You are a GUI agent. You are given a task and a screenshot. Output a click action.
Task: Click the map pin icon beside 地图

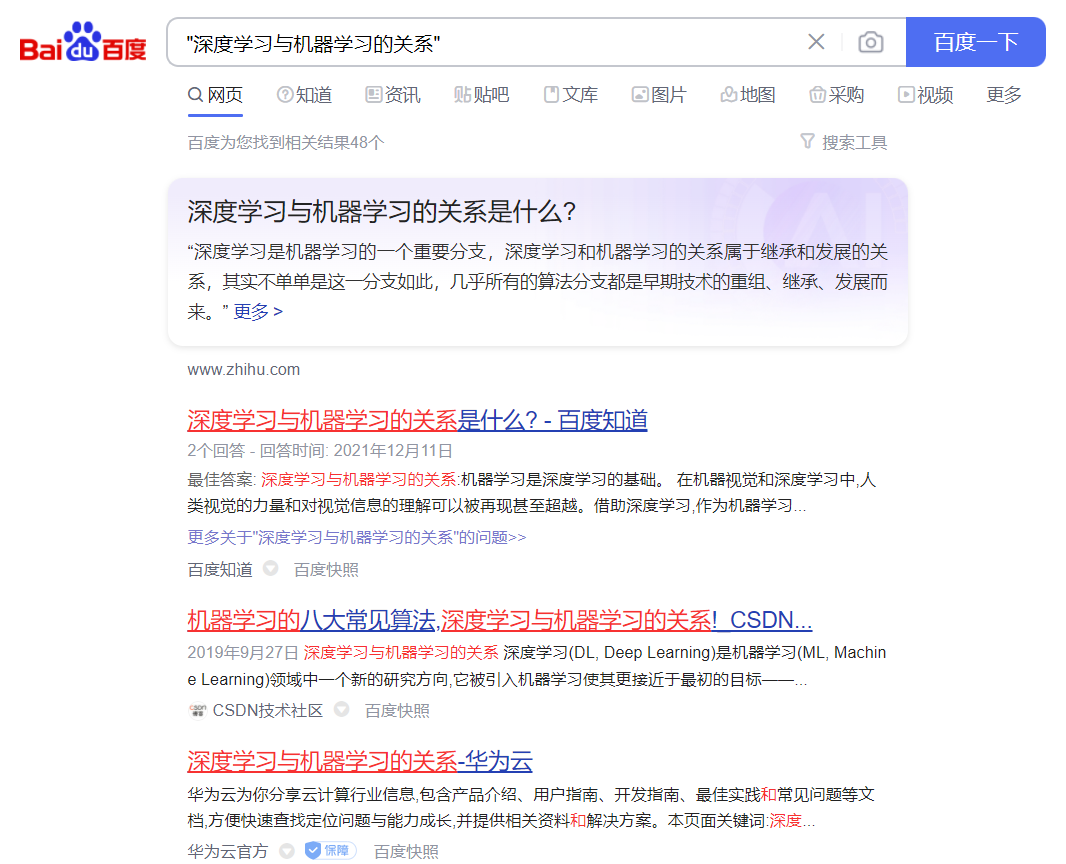pyautogui.click(x=728, y=94)
